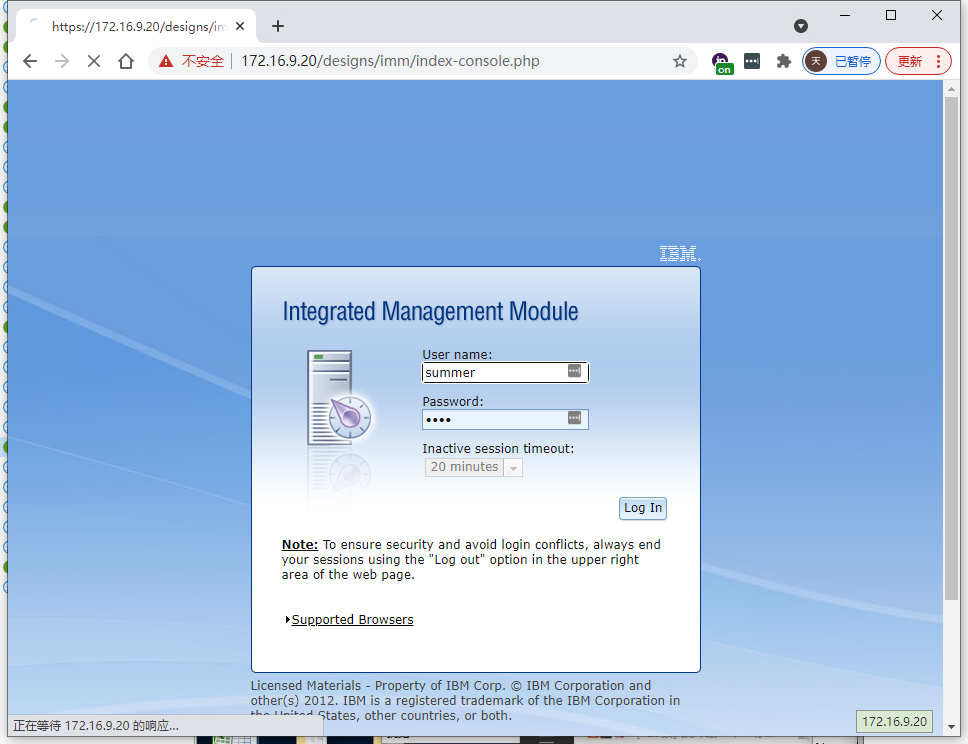This screenshot has height=744, width=968.
Task: Click the scrollbar down arrow
Action: pos(951,727)
